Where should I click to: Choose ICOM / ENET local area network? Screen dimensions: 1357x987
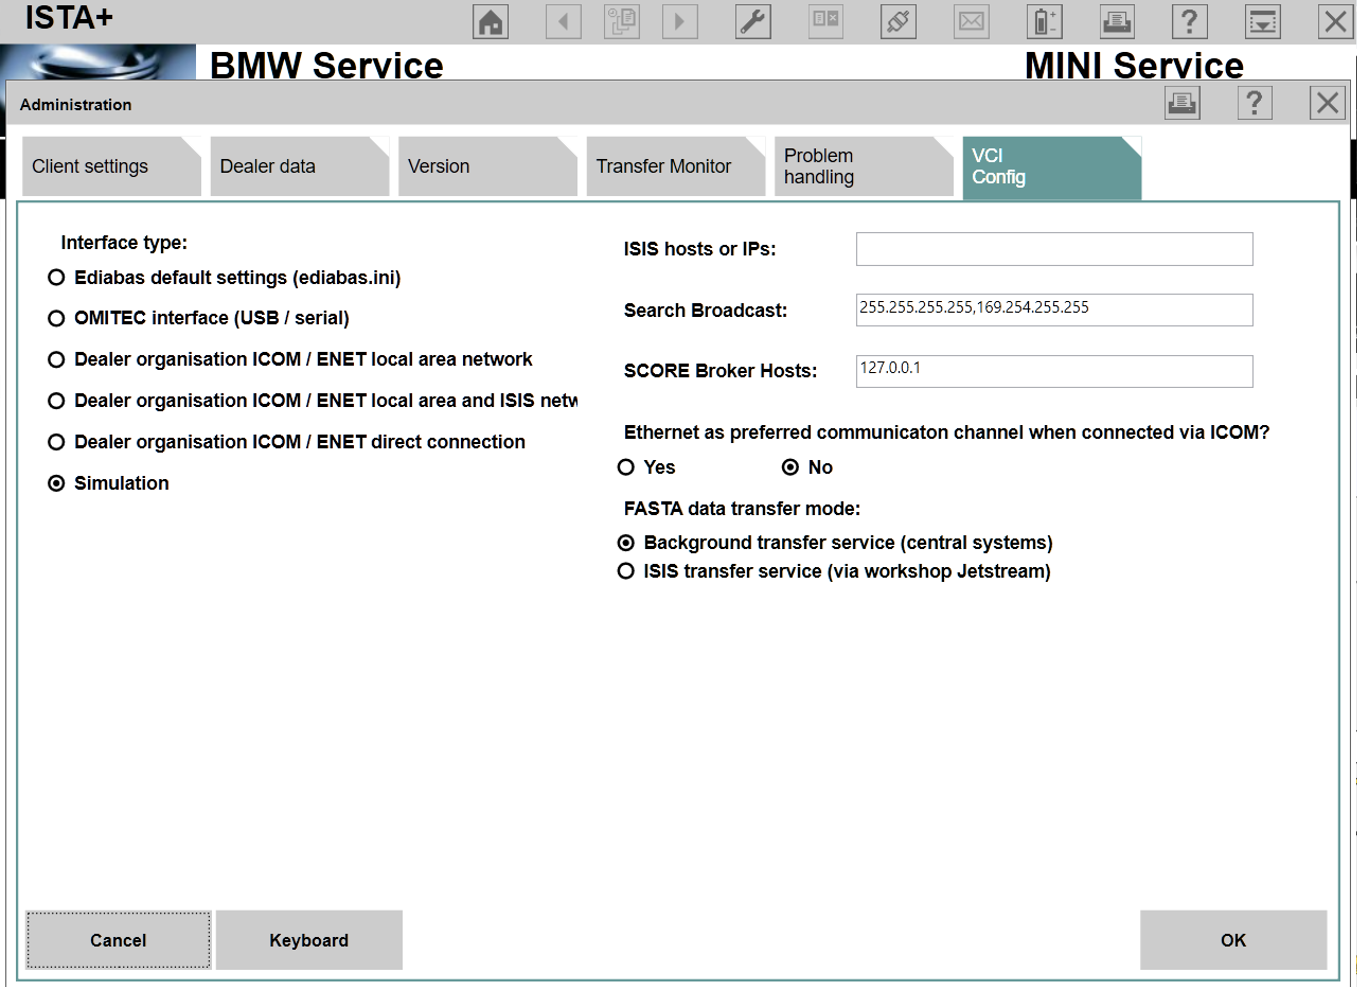[x=291, y=359]
